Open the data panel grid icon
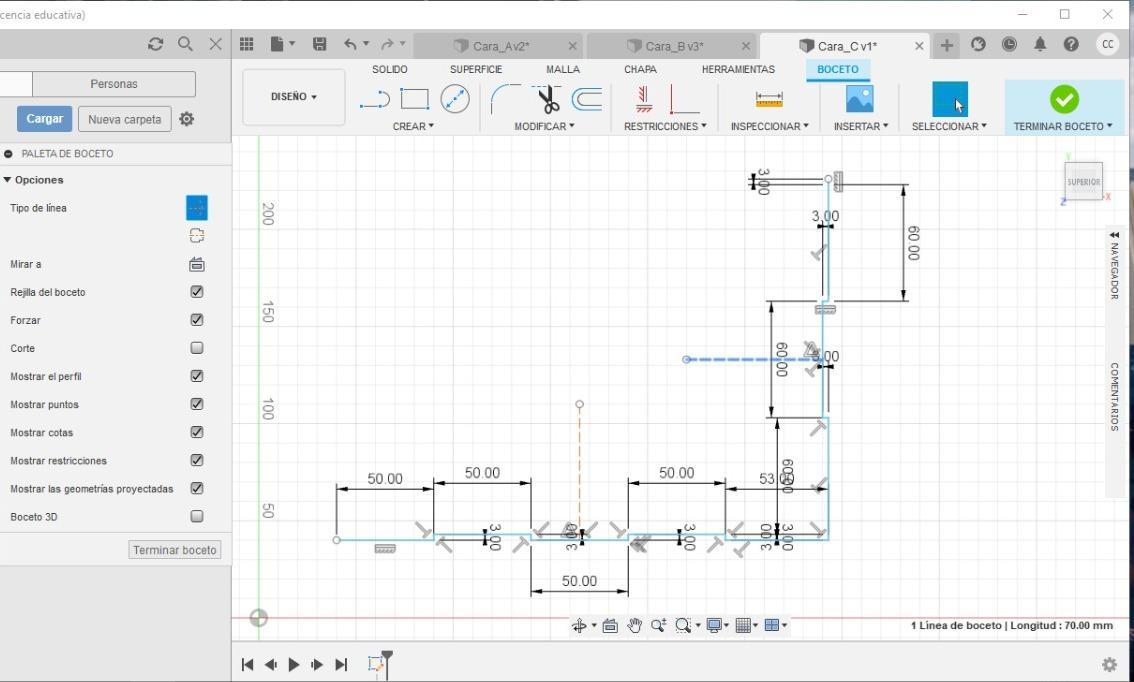Screen dimensions: 1134x682 click(247, 44)
